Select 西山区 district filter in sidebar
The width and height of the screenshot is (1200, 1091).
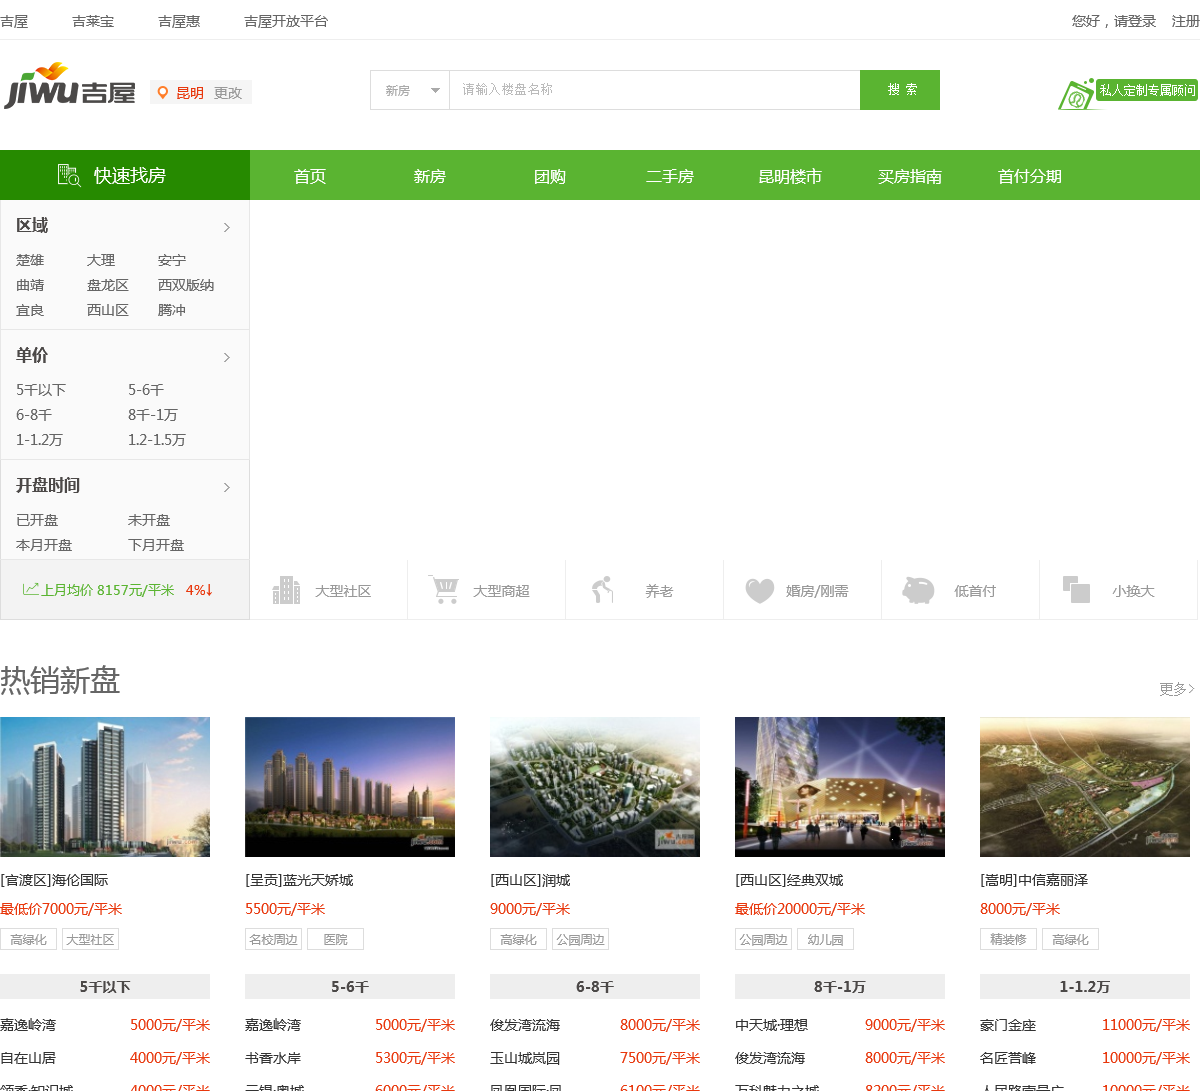[x=108, y=310]
